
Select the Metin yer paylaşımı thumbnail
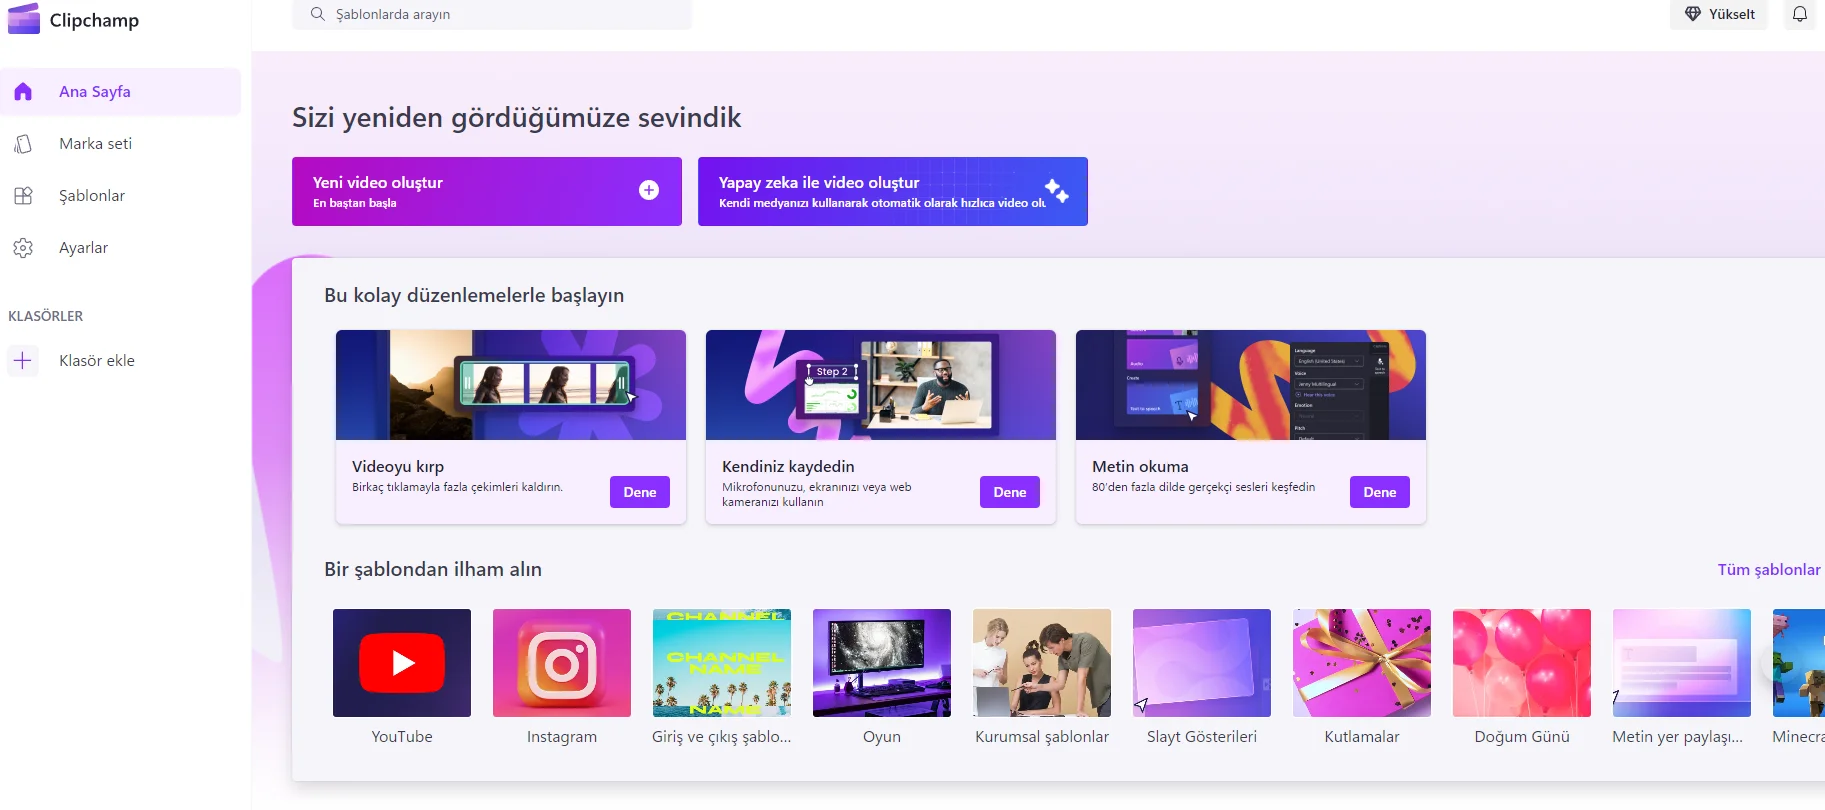coord(1682,663)
